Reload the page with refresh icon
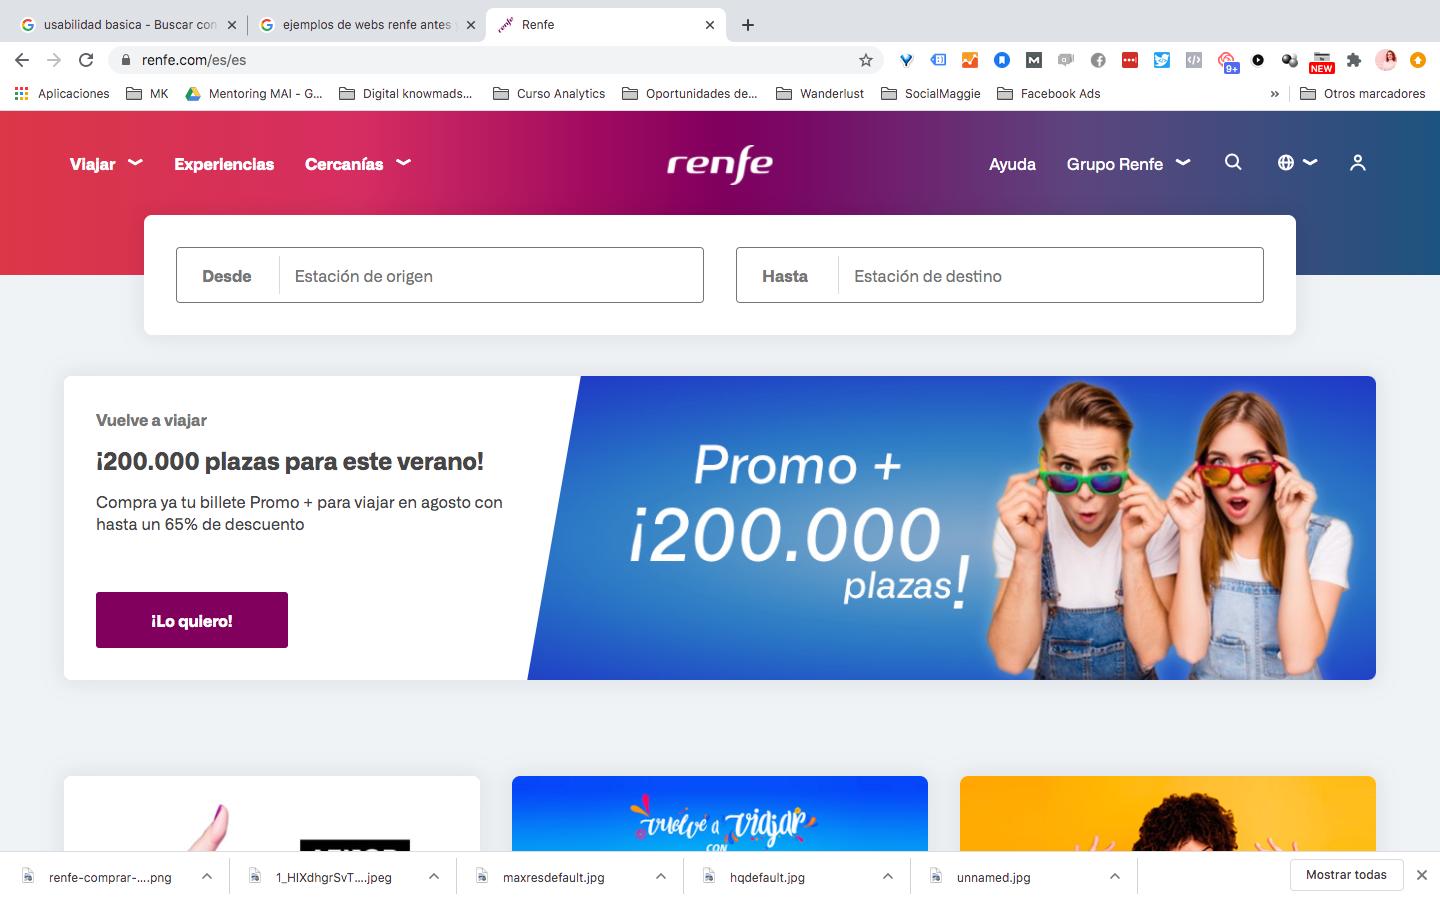1440x900 pixels. click(x=86, y=60)
